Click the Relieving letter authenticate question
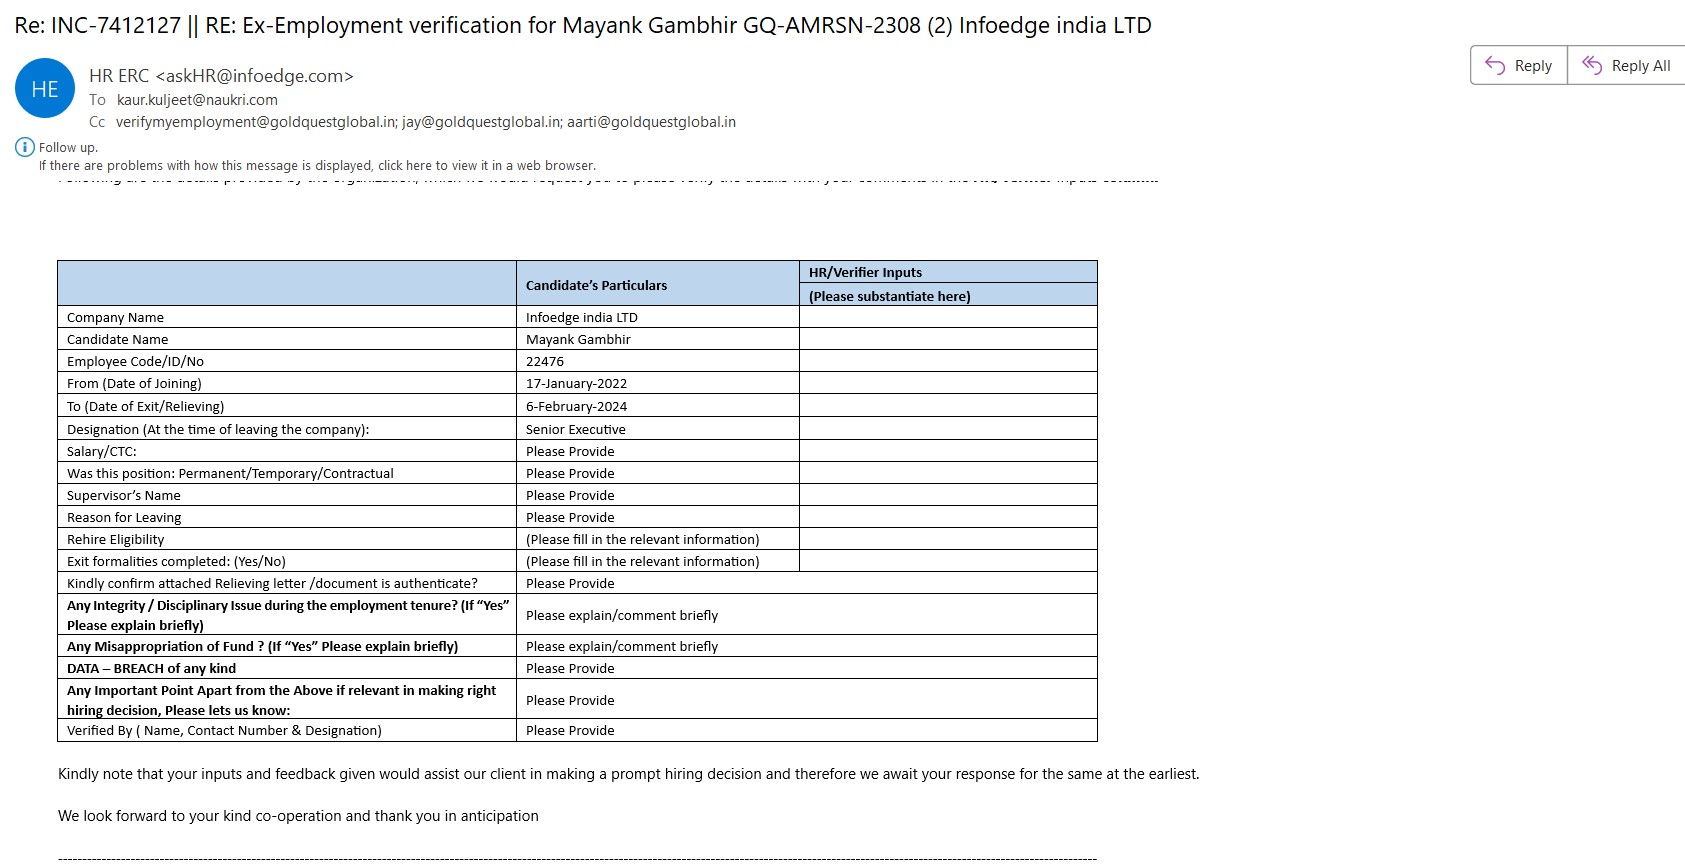The height and width of the screenshot is (866, 1685). coord(272,583)
